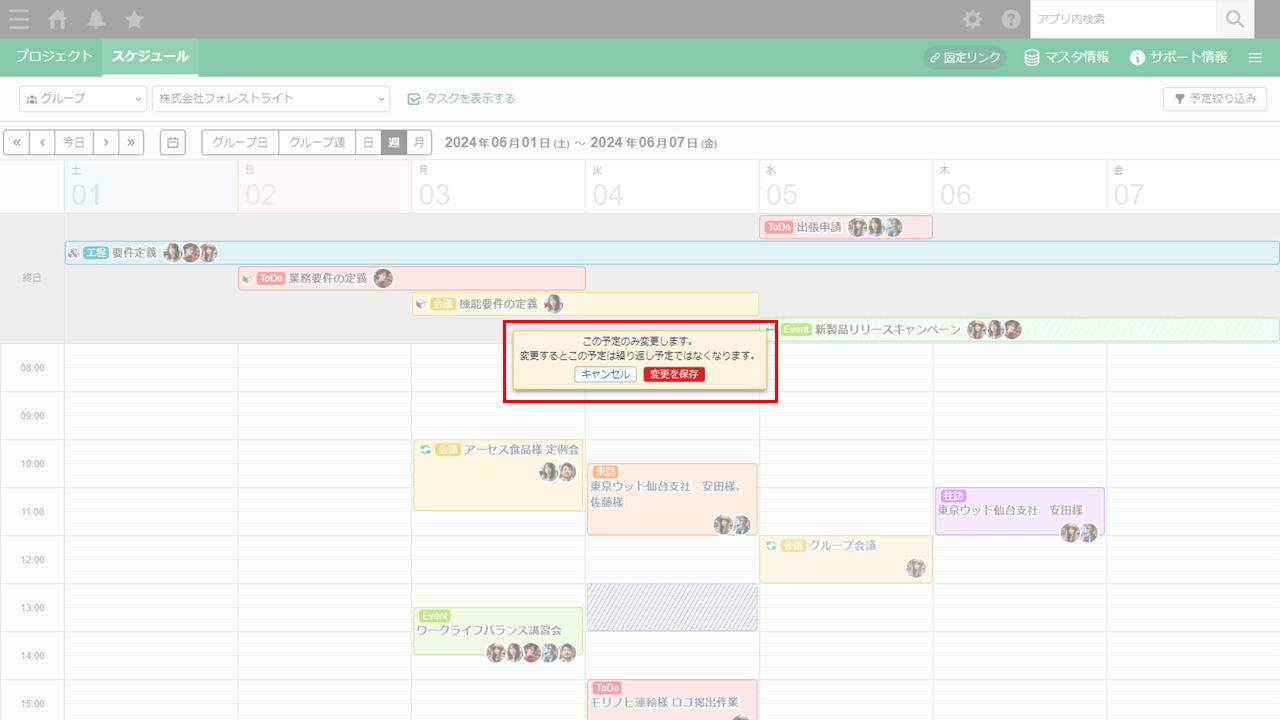Go to home via house icon
This screenshot has height=720, width=1280.
click(58, 19)
